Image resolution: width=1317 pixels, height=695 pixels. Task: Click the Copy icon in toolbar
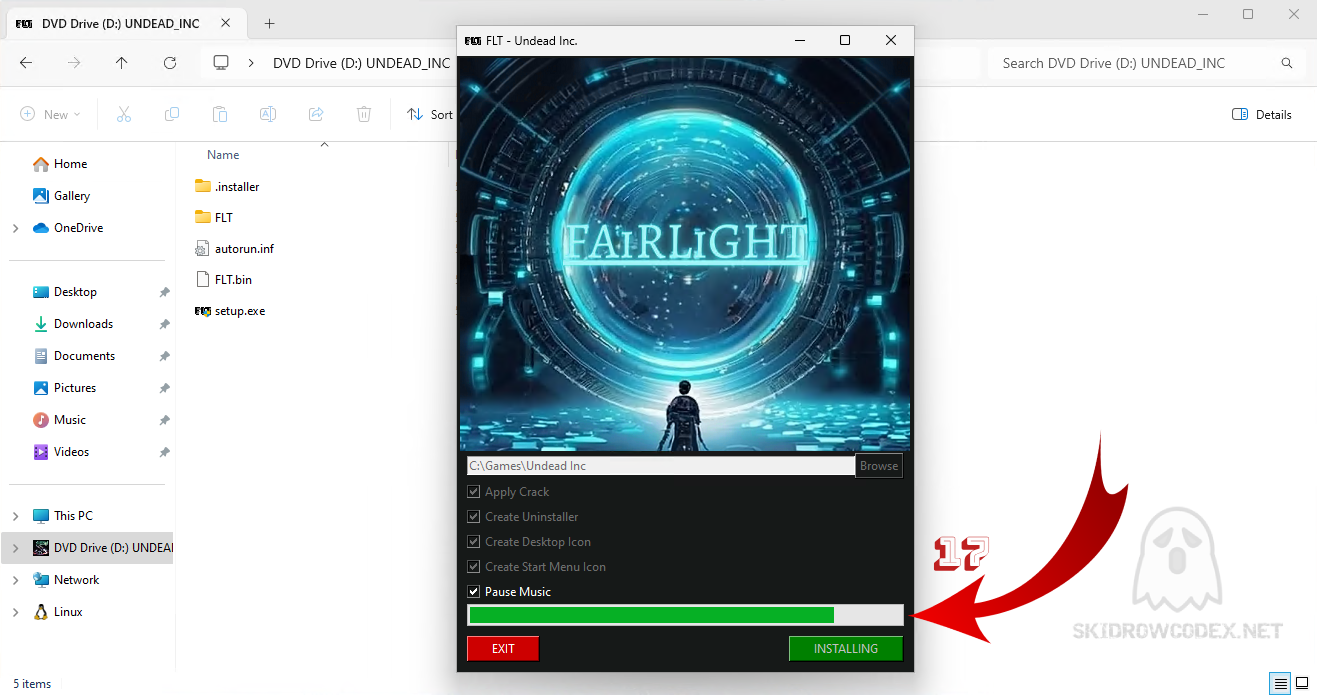[172, 115]
